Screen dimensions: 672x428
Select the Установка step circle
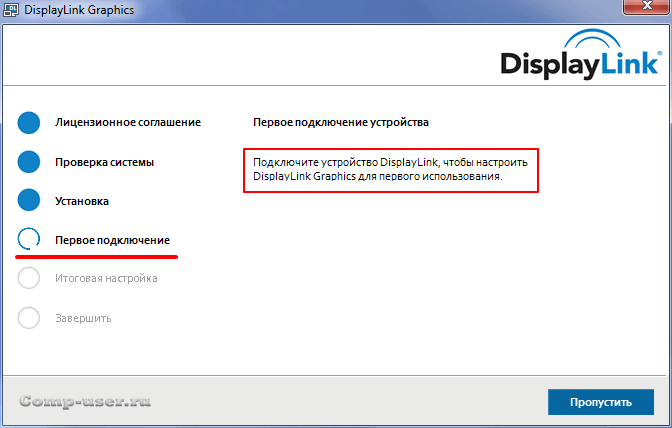pos(29,200)
